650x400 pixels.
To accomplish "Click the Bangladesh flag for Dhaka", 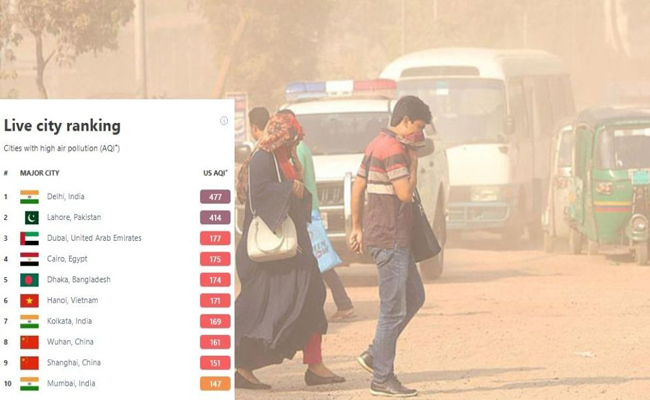I will 29,280.
